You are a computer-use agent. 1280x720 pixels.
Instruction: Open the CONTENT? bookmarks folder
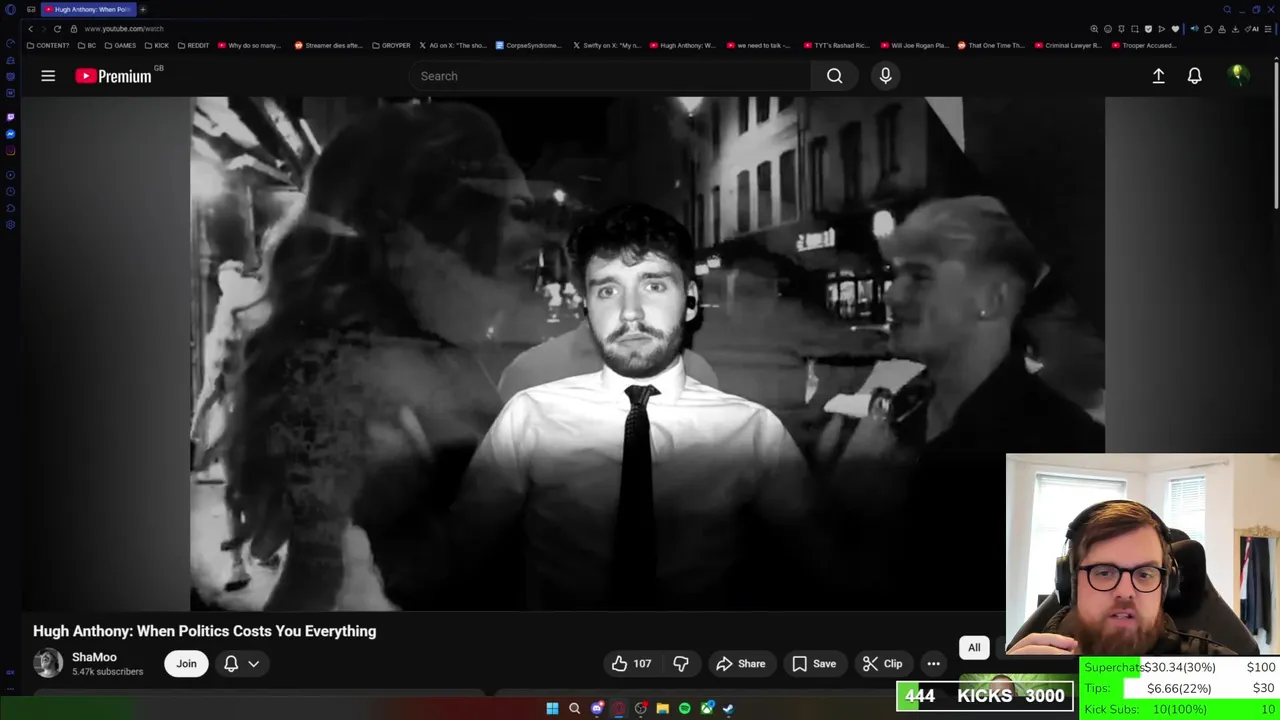point(48,45)
